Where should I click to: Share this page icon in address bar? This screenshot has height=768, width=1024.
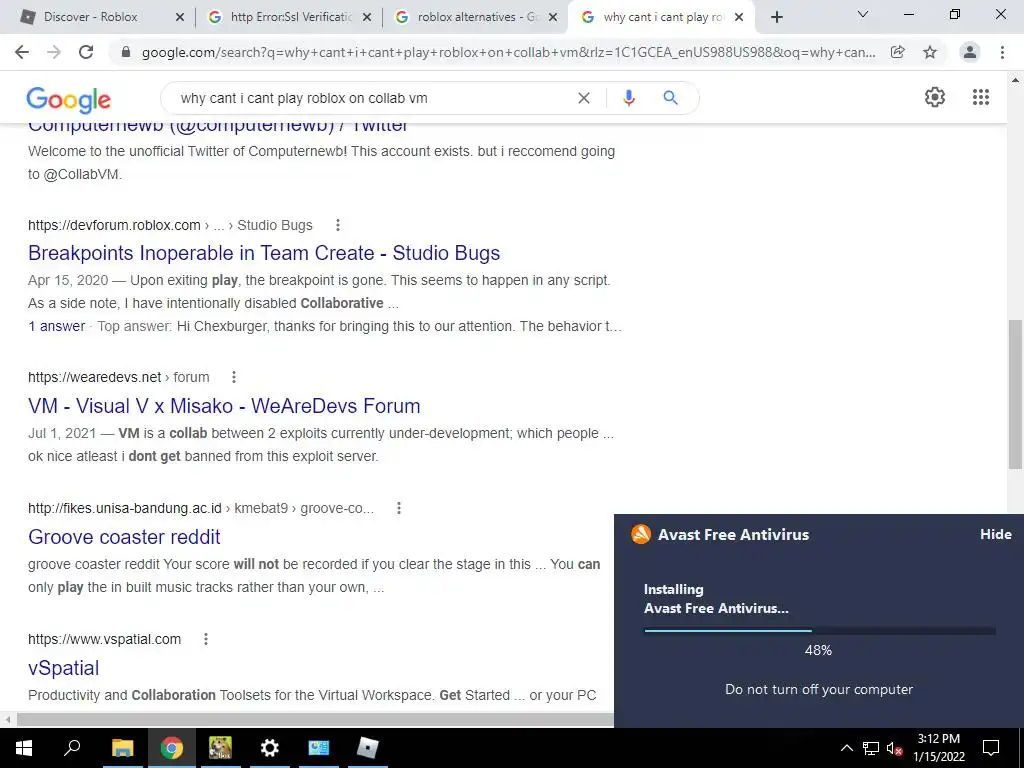tap(898, 52)
